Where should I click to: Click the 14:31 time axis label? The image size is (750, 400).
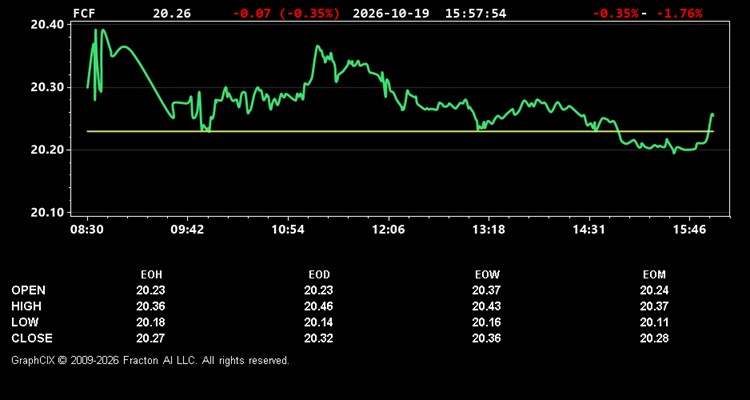click(589, 230)
